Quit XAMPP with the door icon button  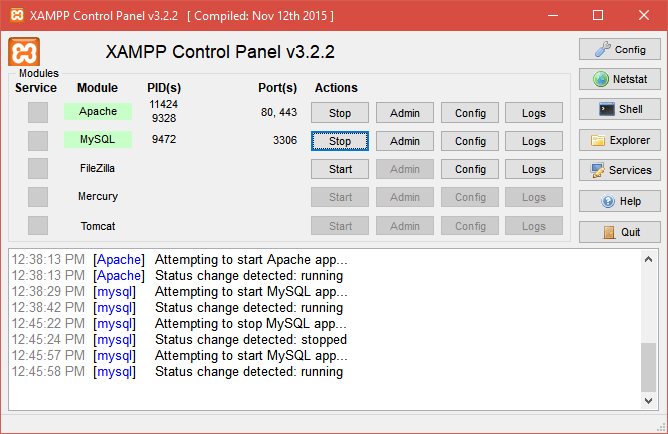[619, 232]
